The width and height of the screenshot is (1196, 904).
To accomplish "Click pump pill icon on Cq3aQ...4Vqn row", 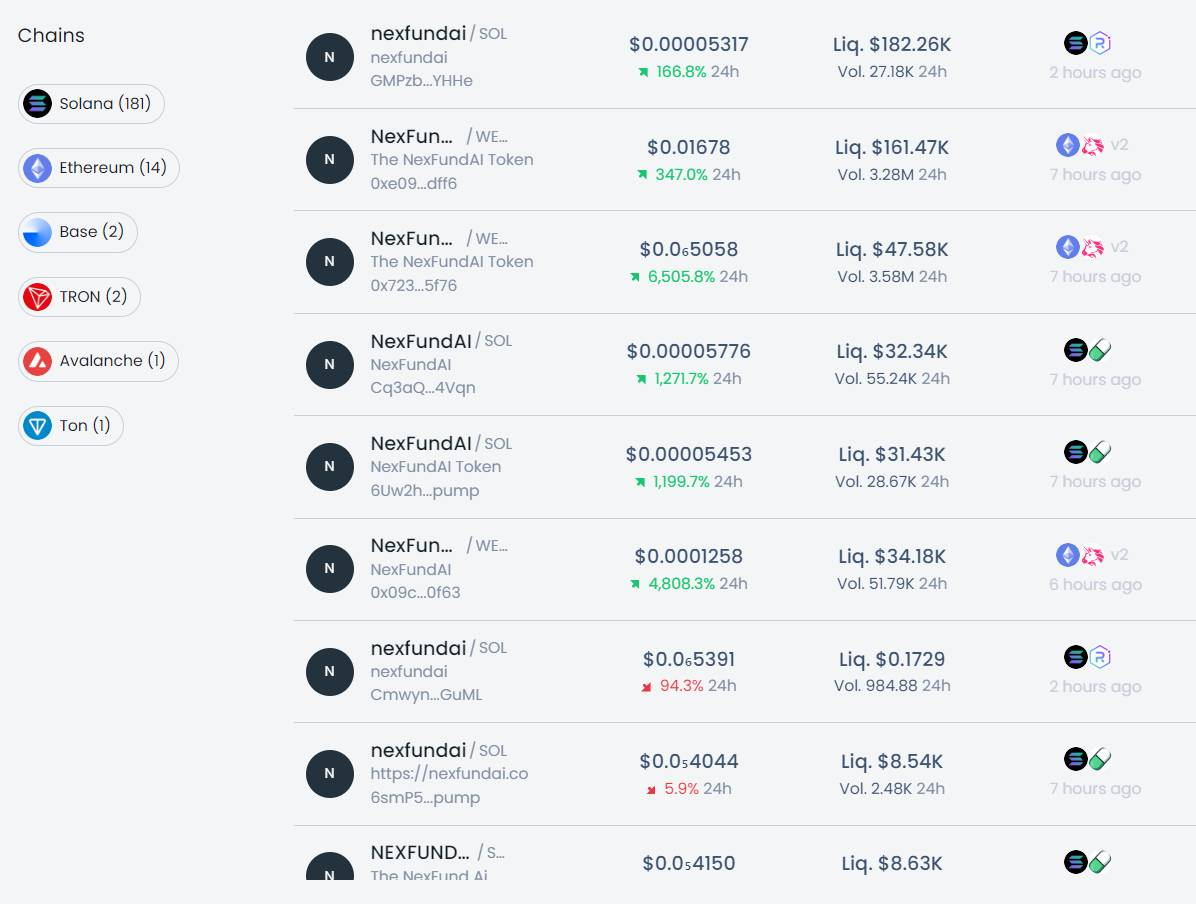I will [1100, 350].
